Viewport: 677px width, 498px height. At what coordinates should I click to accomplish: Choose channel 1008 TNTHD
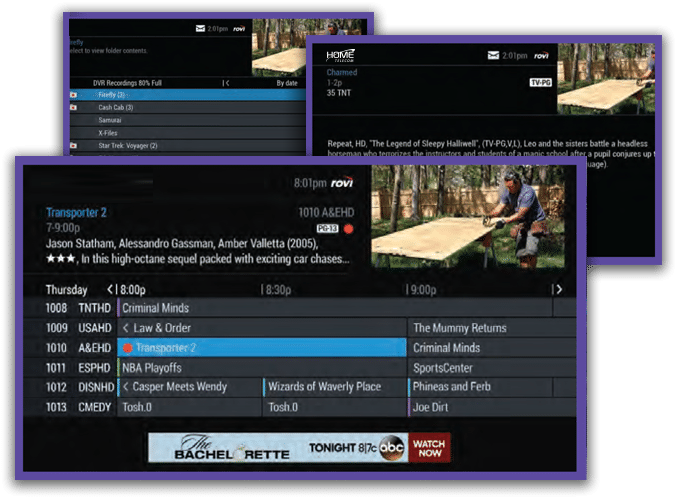pos(78,308)
